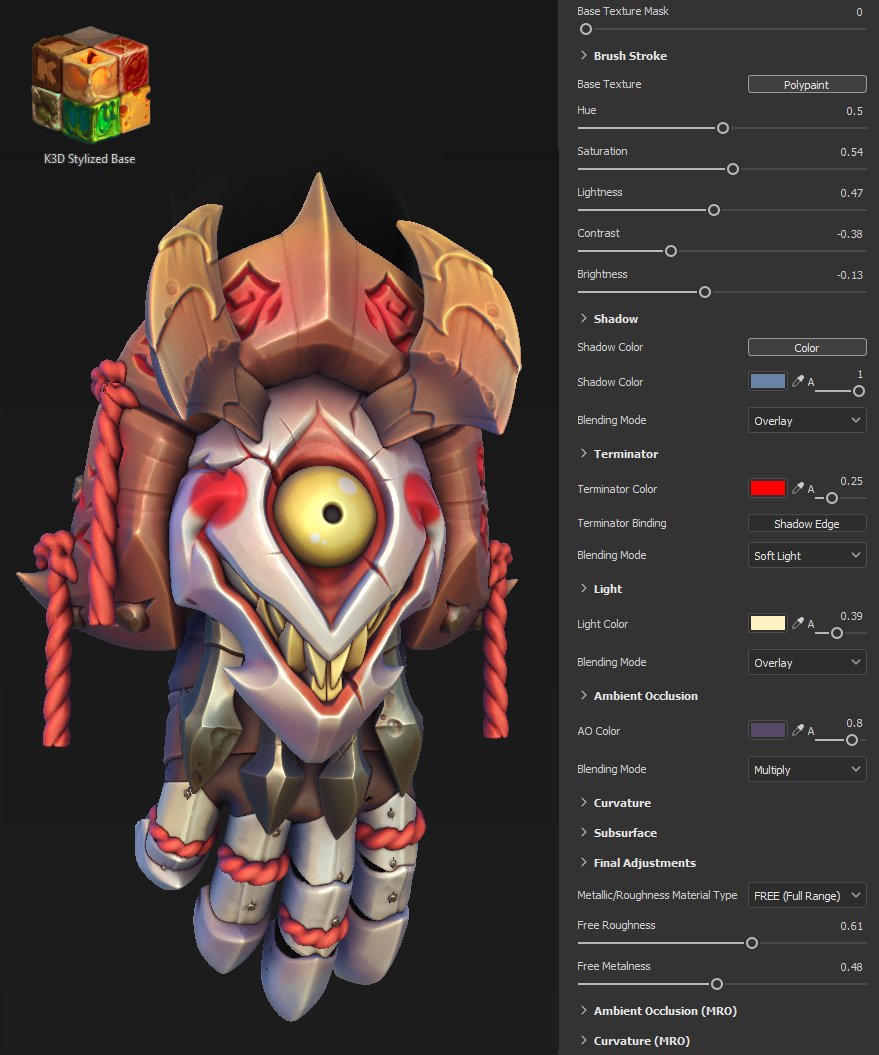Pick Terminator Color with the eyedropper

(x=798, y=488)
